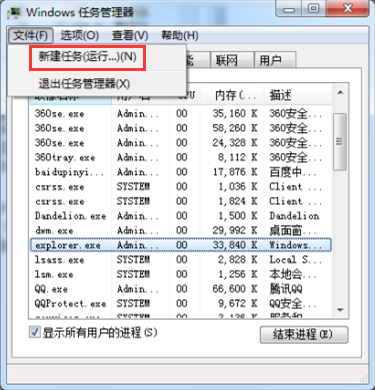The image size is (375, 390).
Task: Click the 1,036 K memory value
Action: 238,187
